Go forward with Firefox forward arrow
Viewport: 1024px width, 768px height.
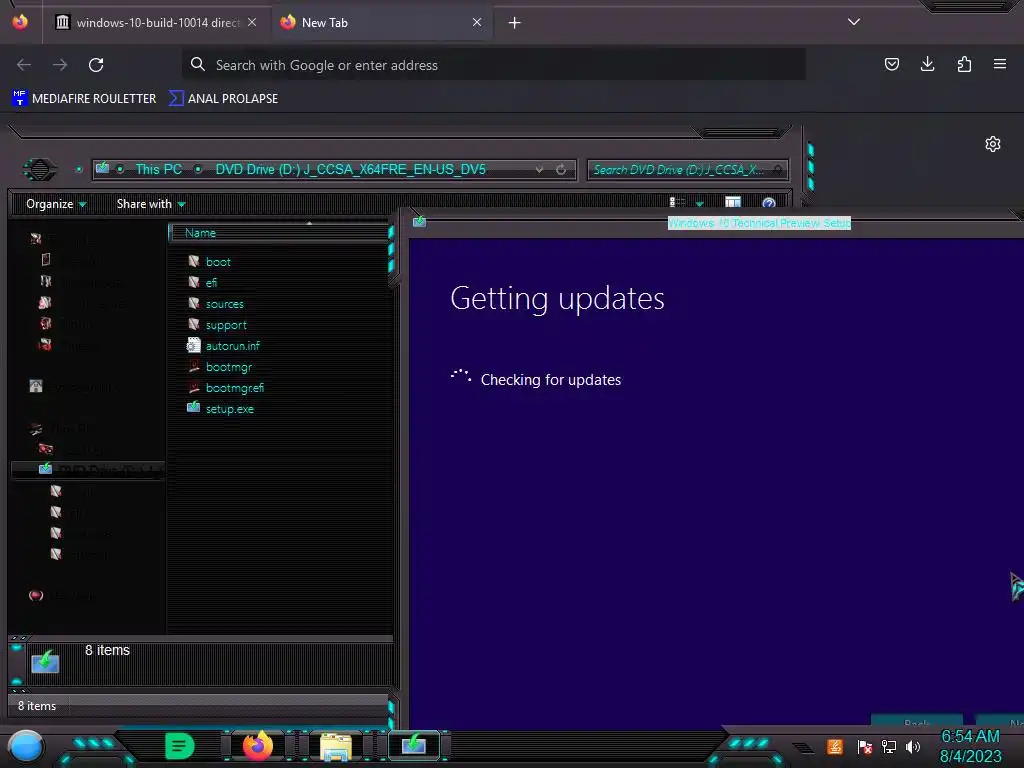click(x=60, y=65)
